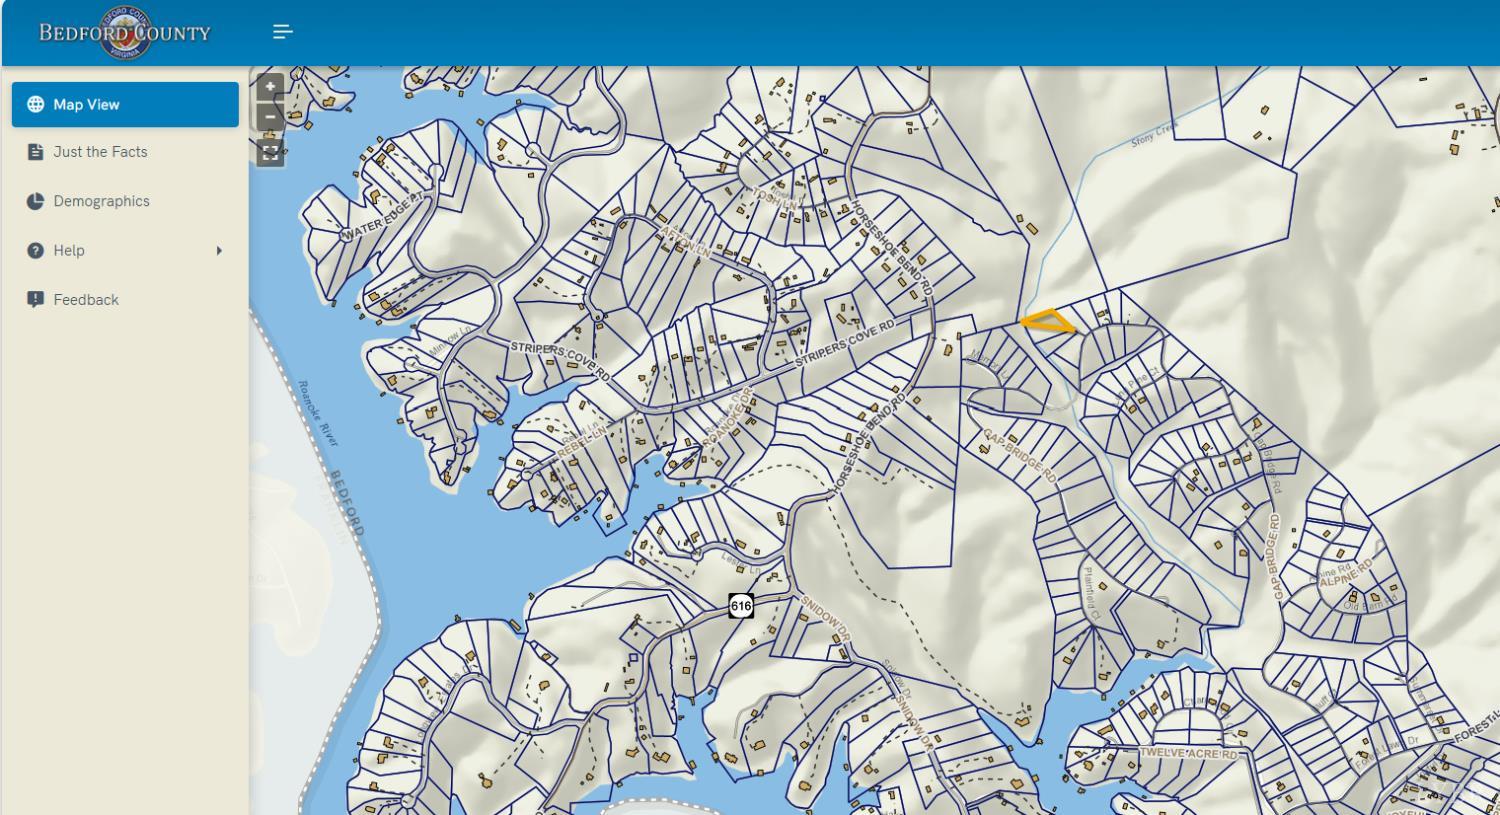Image resolution: width=1500 pixels, height=815 pixels.
Task: Click the Gap Bridge Rd label
Action: [x=1019, y=457]
